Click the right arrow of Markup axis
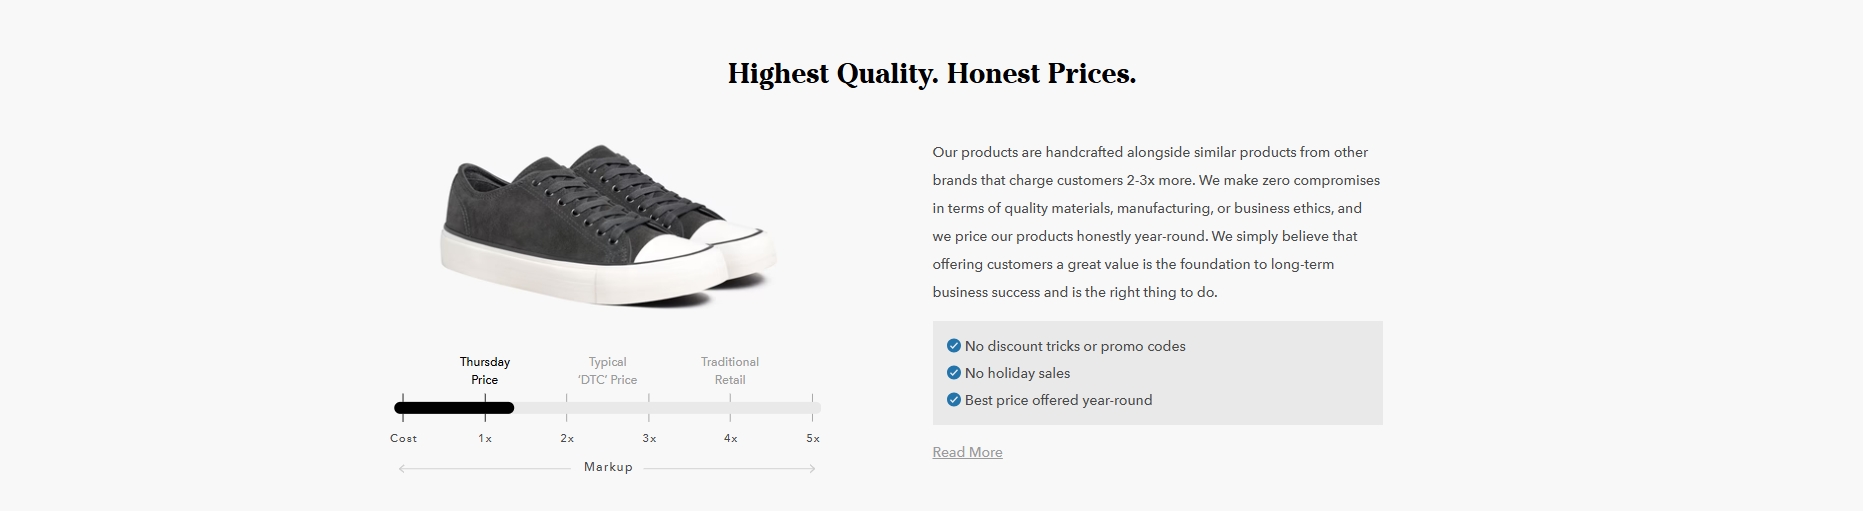The width and height of the screenshot is (1863, 511). tap(812, 468)
